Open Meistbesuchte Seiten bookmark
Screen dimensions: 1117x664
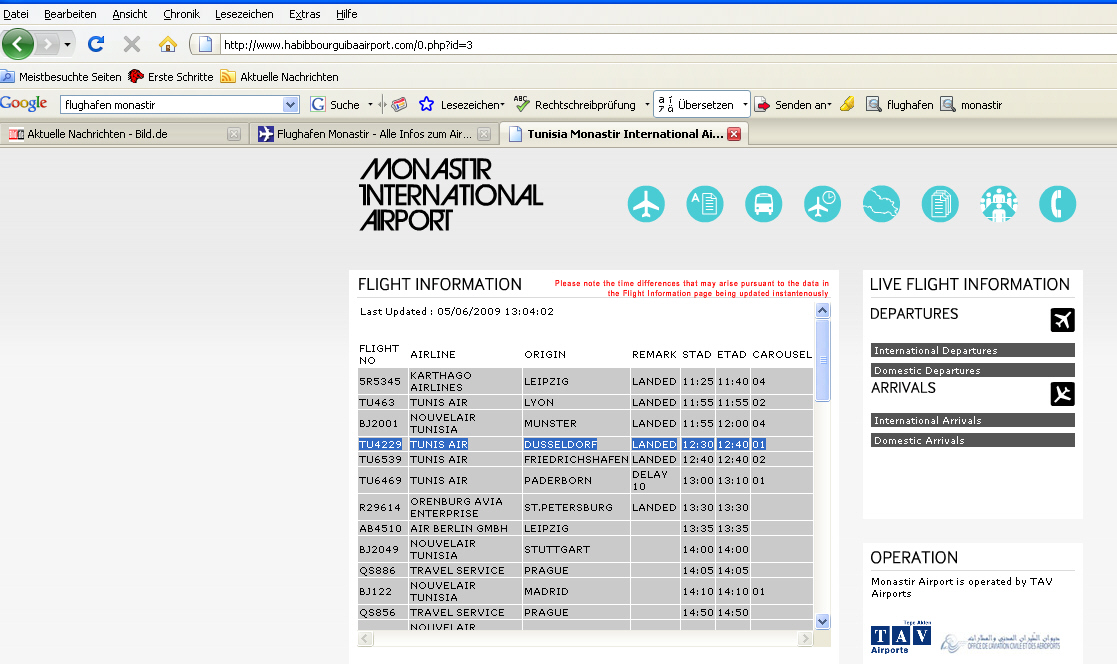point(61,77)
